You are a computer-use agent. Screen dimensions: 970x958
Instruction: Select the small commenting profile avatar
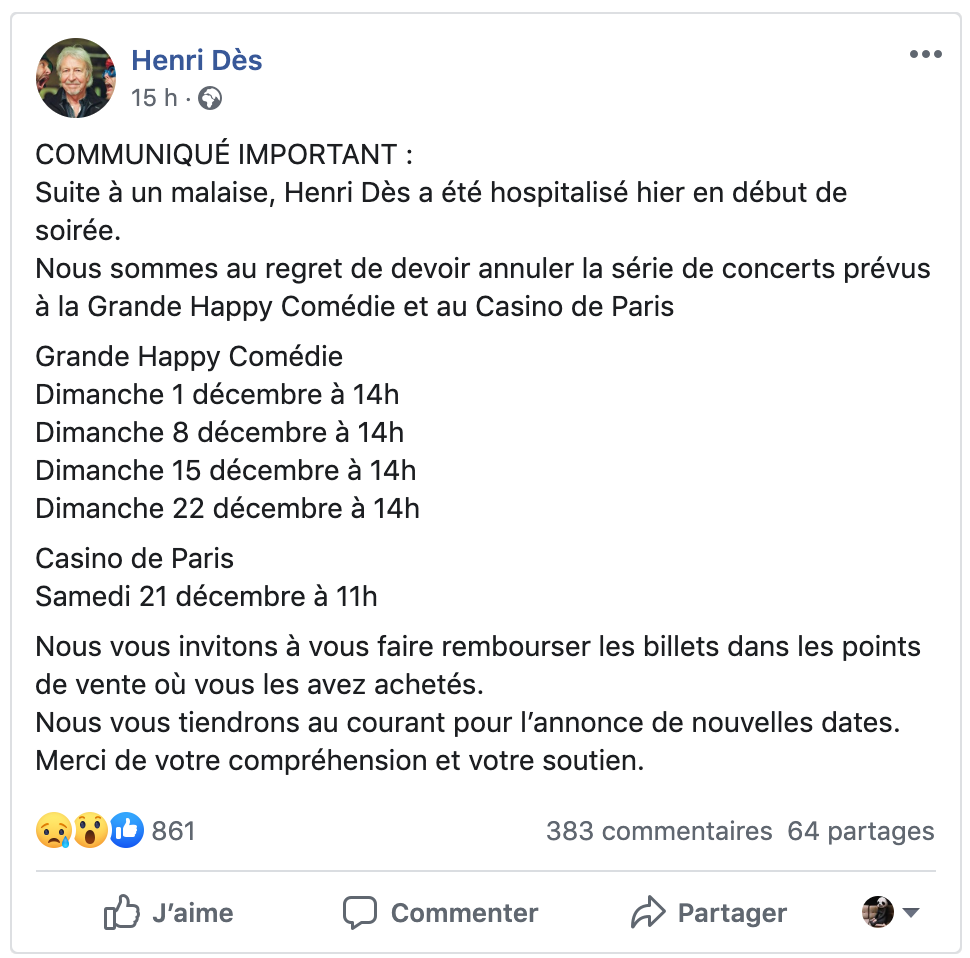click(x=878, y=912)
